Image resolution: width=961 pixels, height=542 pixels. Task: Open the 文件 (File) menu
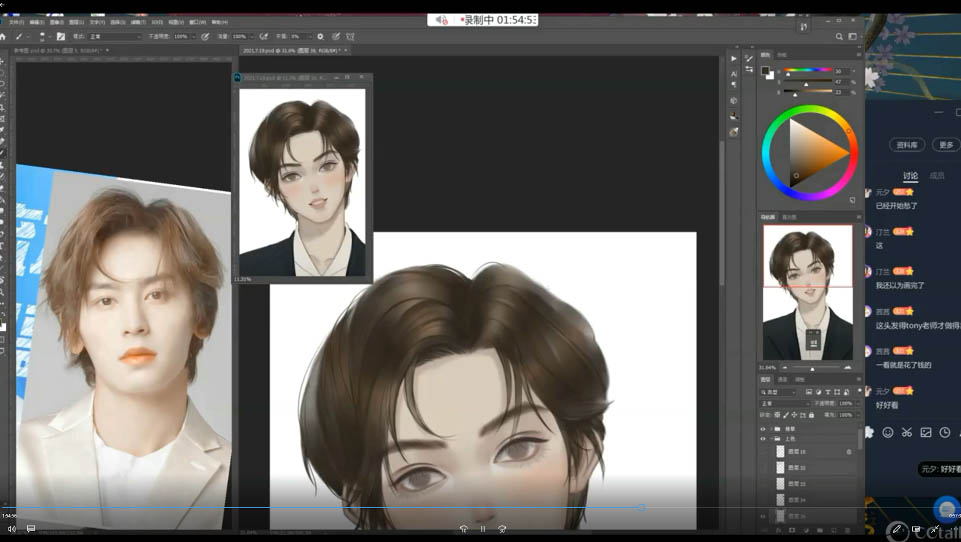17,22
